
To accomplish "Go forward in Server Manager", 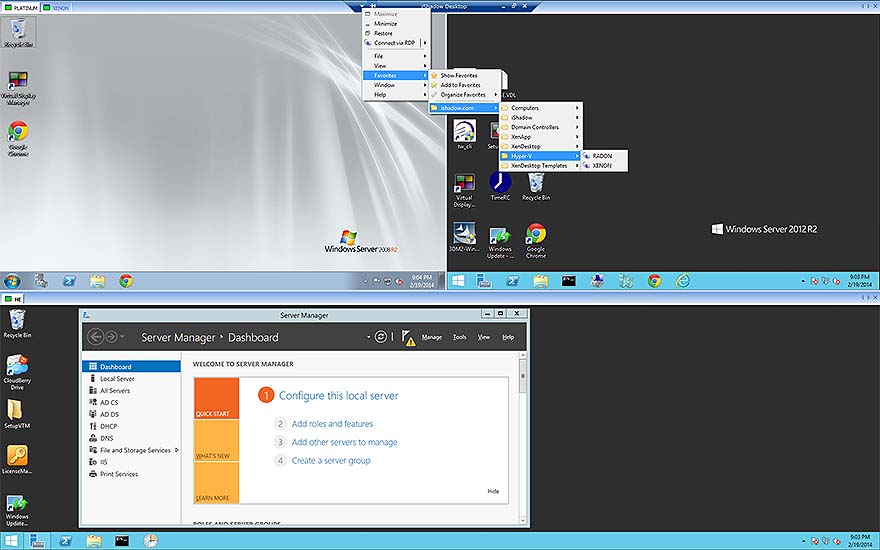I will pos(111,337).
